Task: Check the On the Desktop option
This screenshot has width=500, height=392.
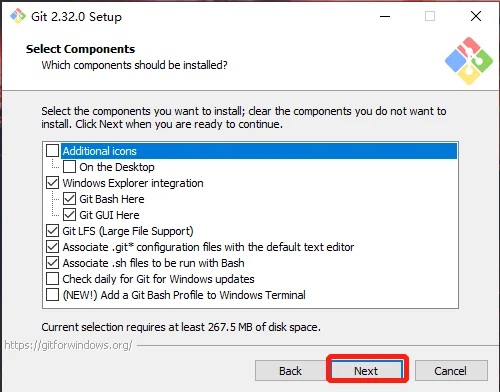Action: point(69,167)
